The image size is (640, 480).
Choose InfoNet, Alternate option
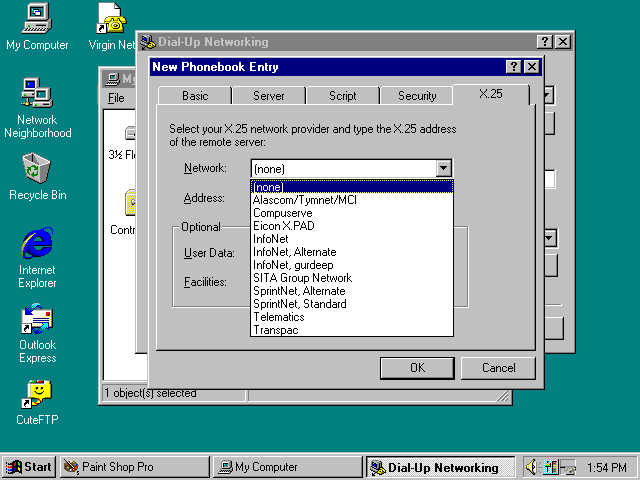352,252
